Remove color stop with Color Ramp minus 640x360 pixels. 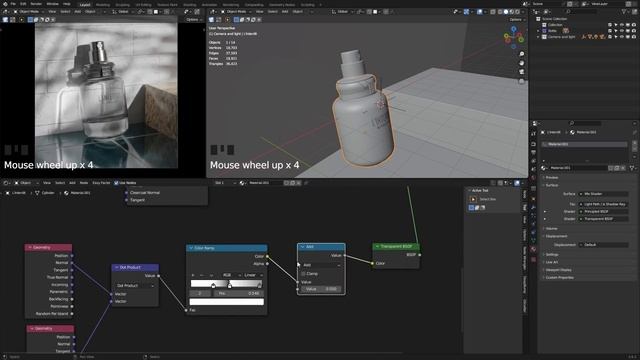[x=201, y=275]
